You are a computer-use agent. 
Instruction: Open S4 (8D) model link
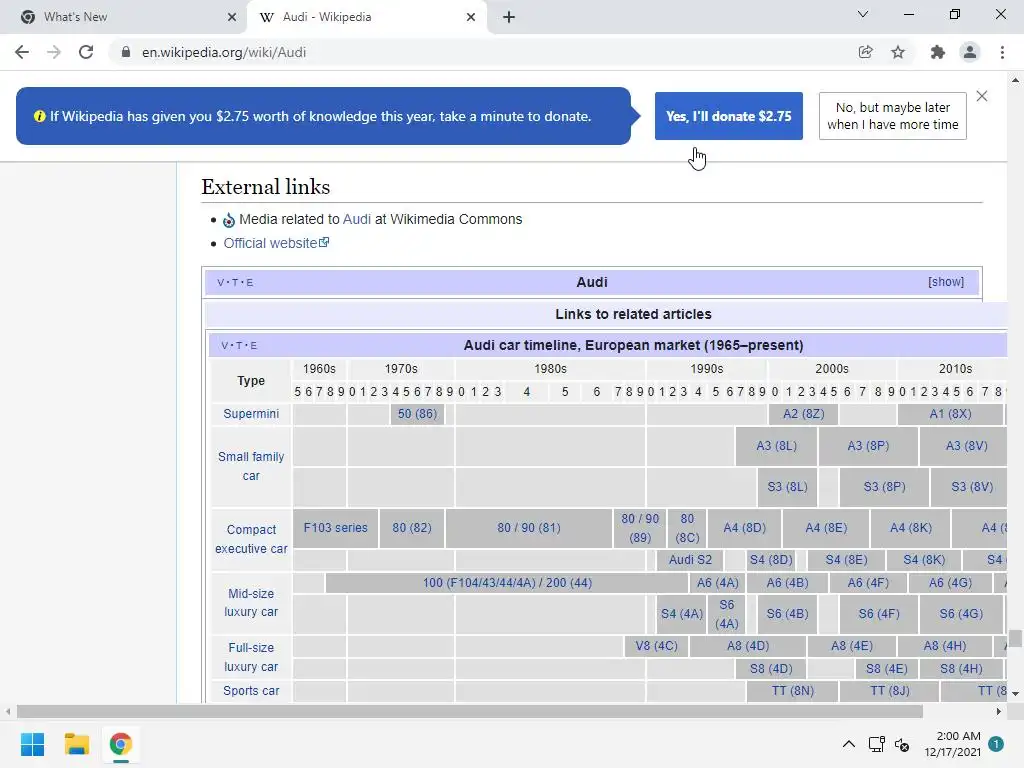pos(771,560)
